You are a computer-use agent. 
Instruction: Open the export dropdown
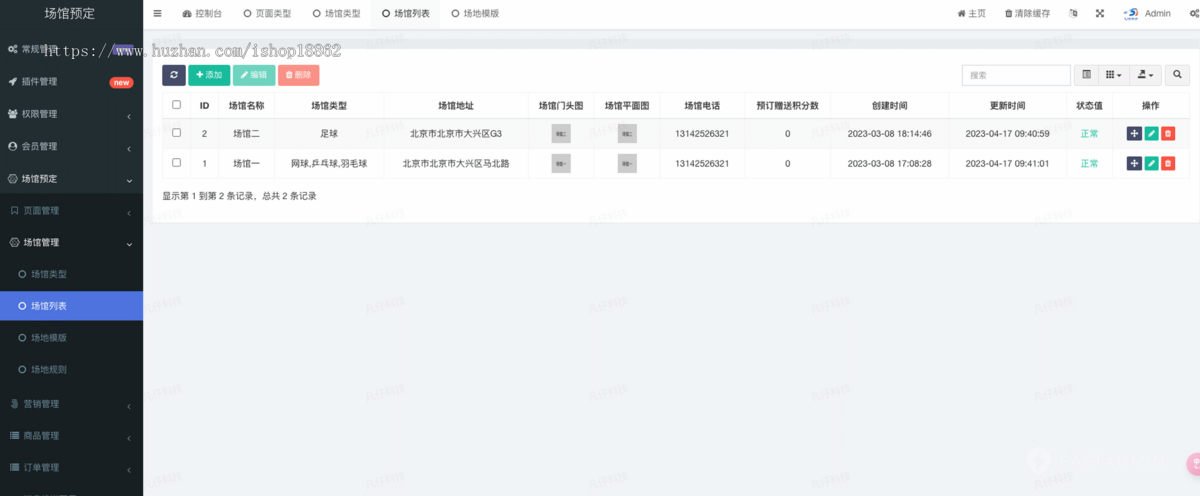1146,75
